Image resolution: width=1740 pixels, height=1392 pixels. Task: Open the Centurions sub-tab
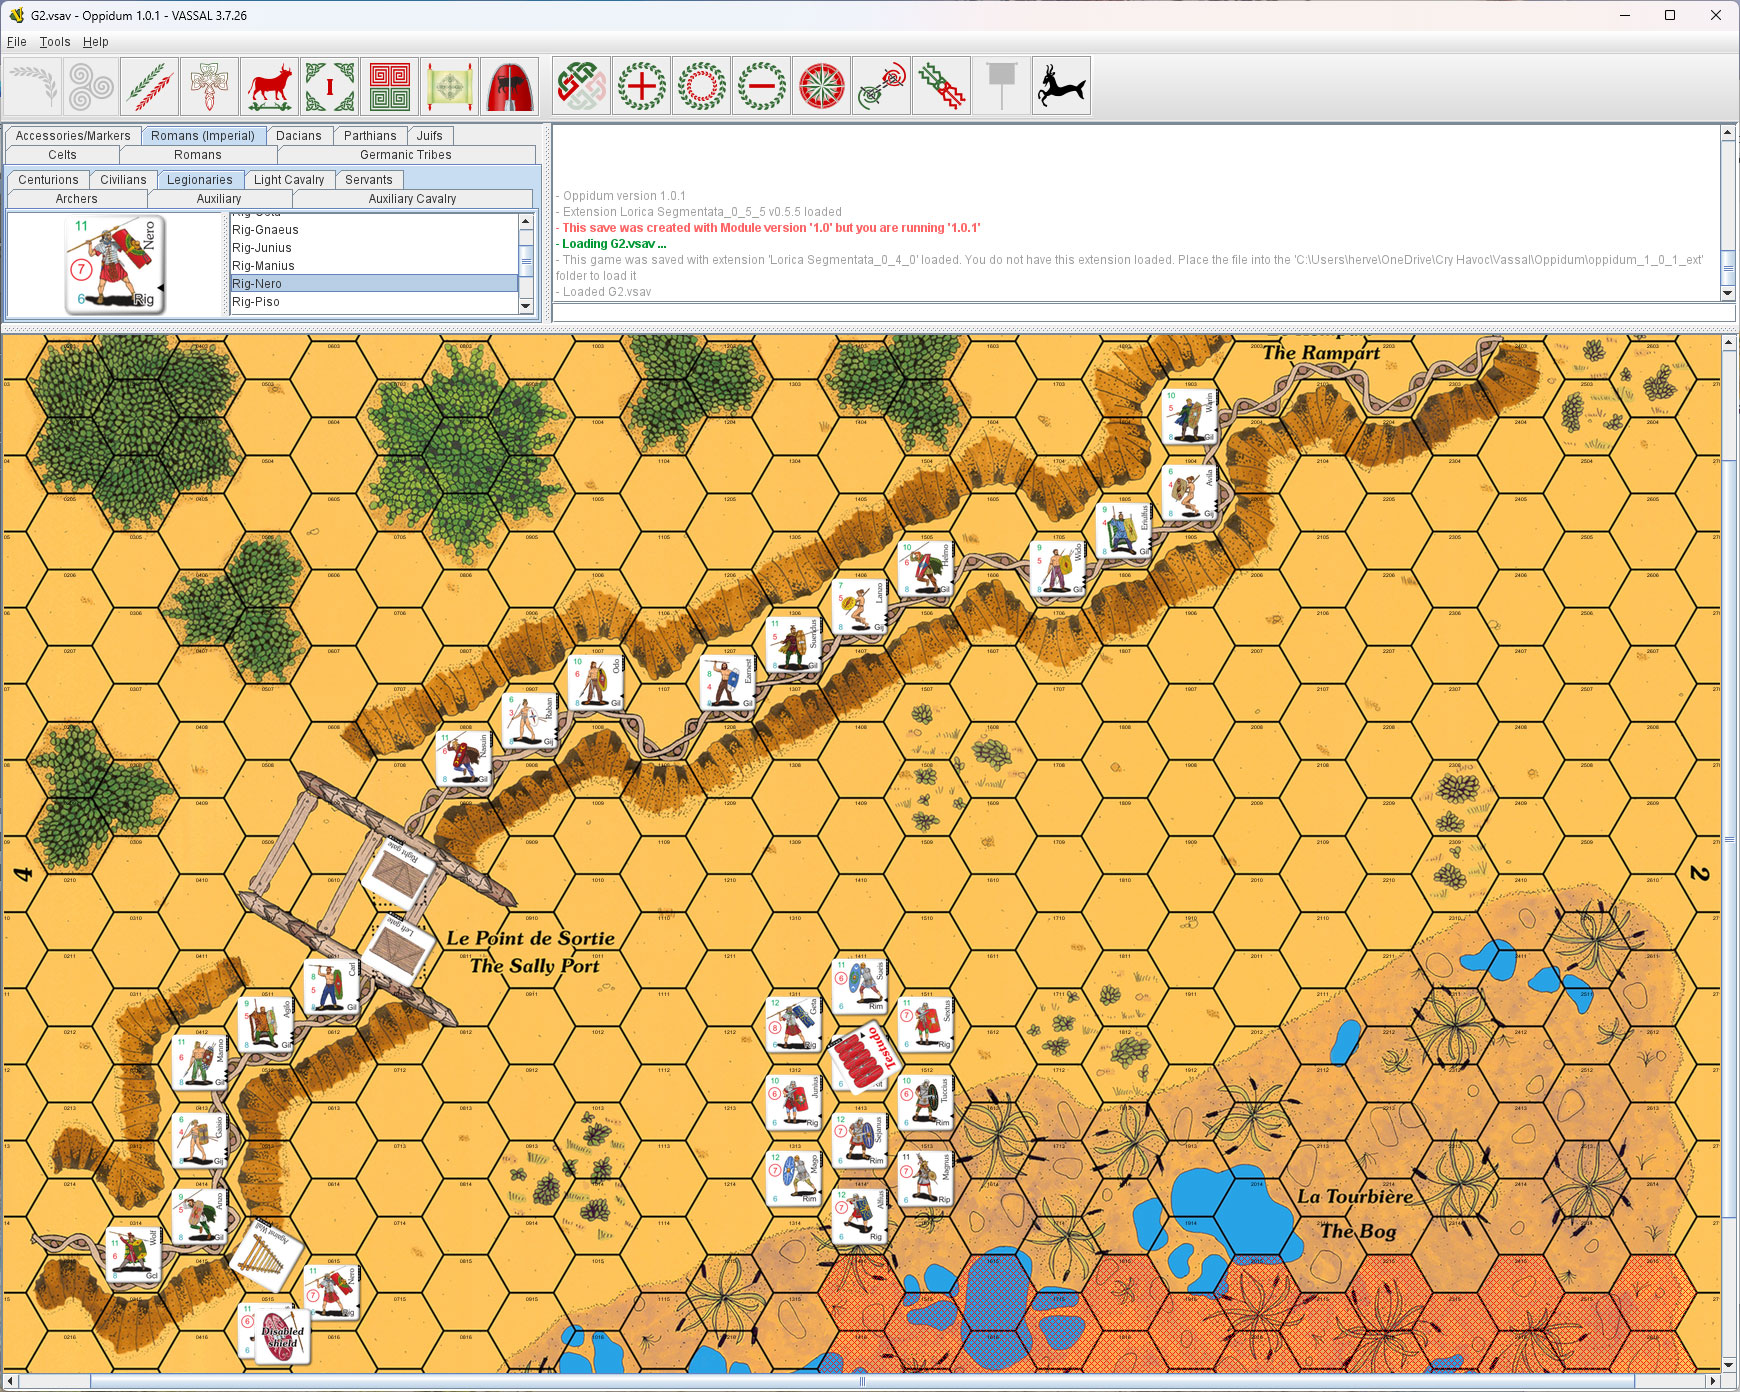coord(48,180)
